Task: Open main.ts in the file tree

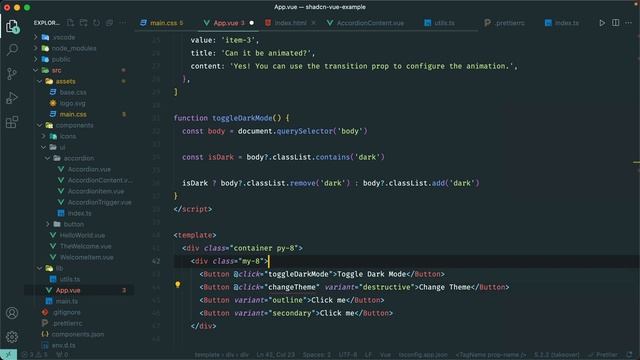Action: 67,302
